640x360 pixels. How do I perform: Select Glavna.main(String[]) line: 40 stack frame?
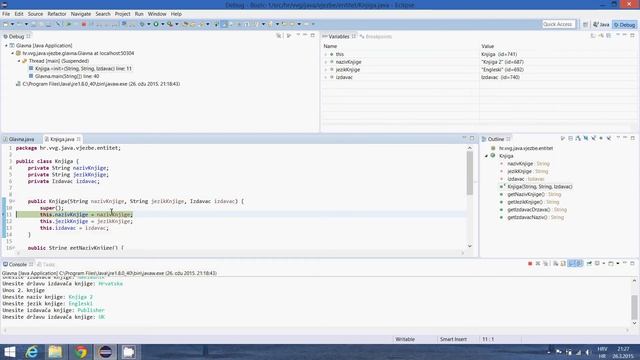[67, 76]
